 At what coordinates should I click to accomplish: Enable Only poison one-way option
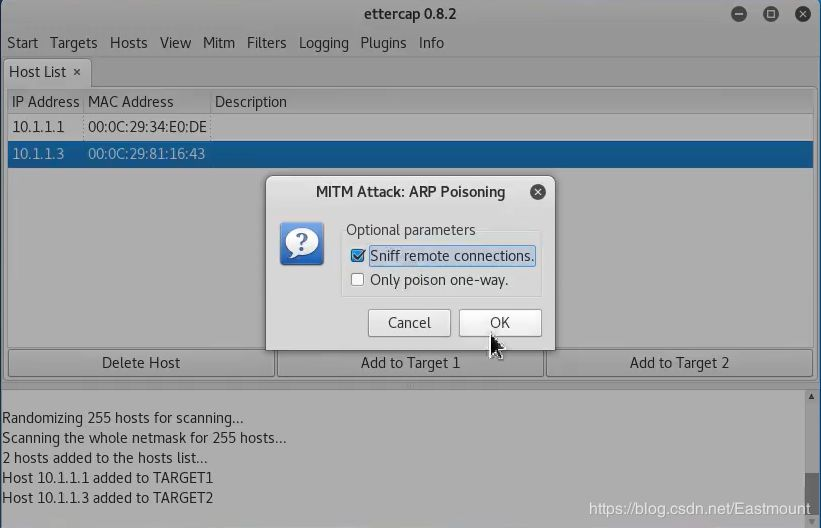pyautogui.click(x=358, y=280)
